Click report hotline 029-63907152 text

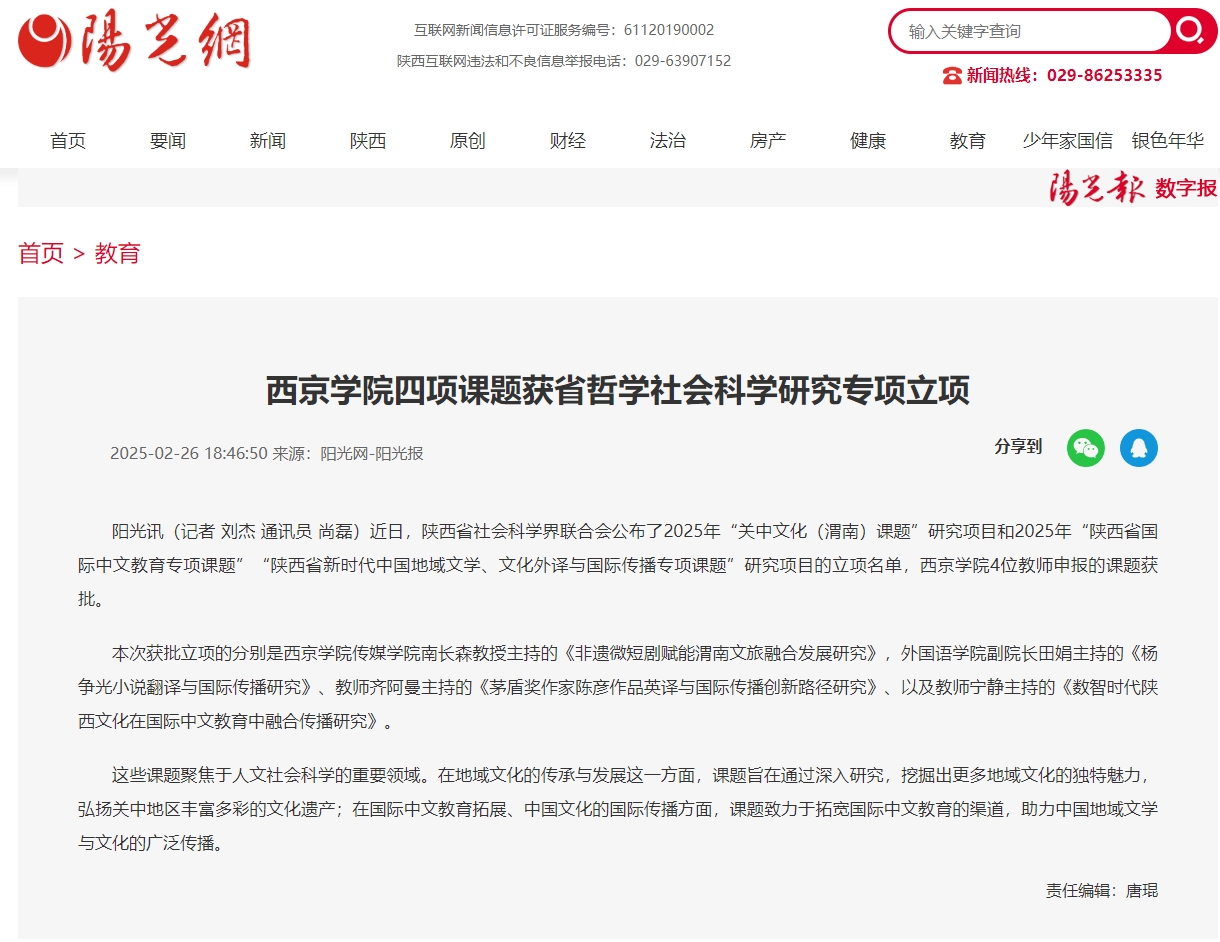(685, 61)
